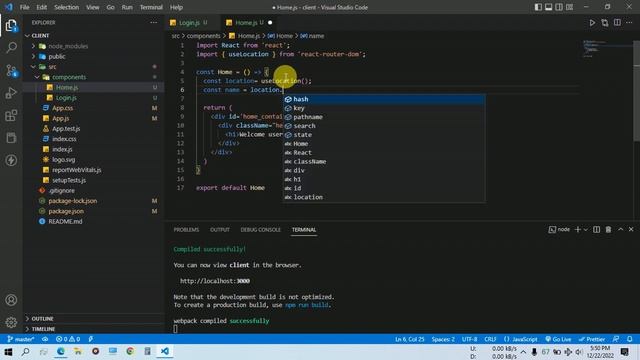Select the hash suggestion

click(384, 99)
